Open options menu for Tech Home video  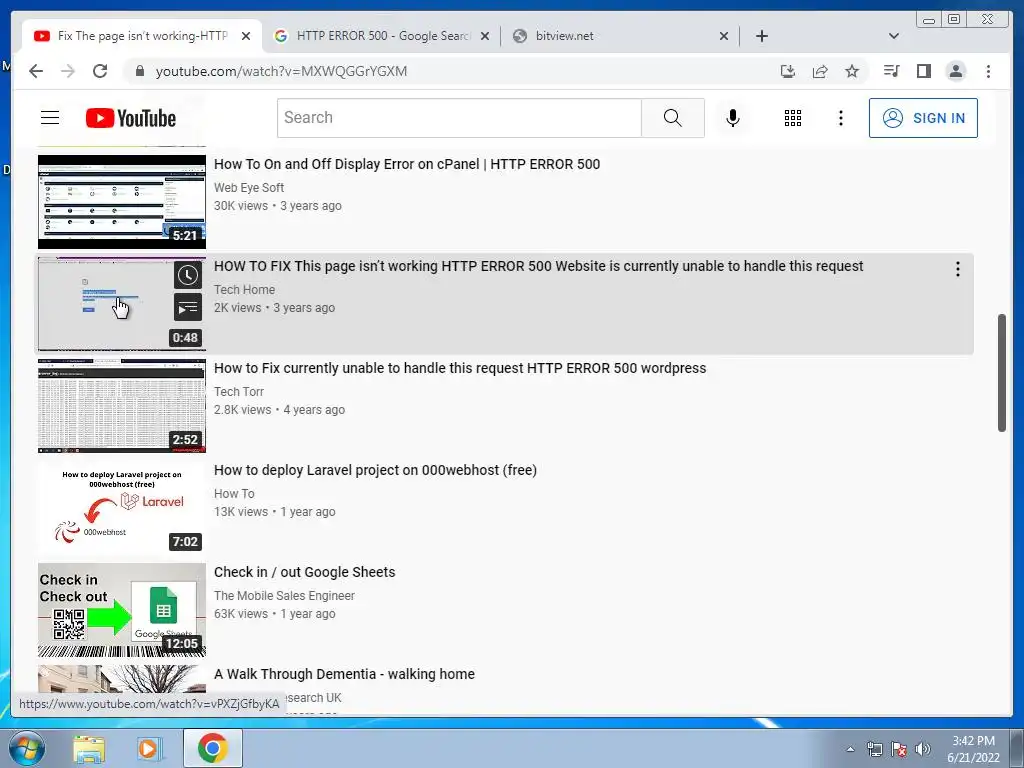957,268
